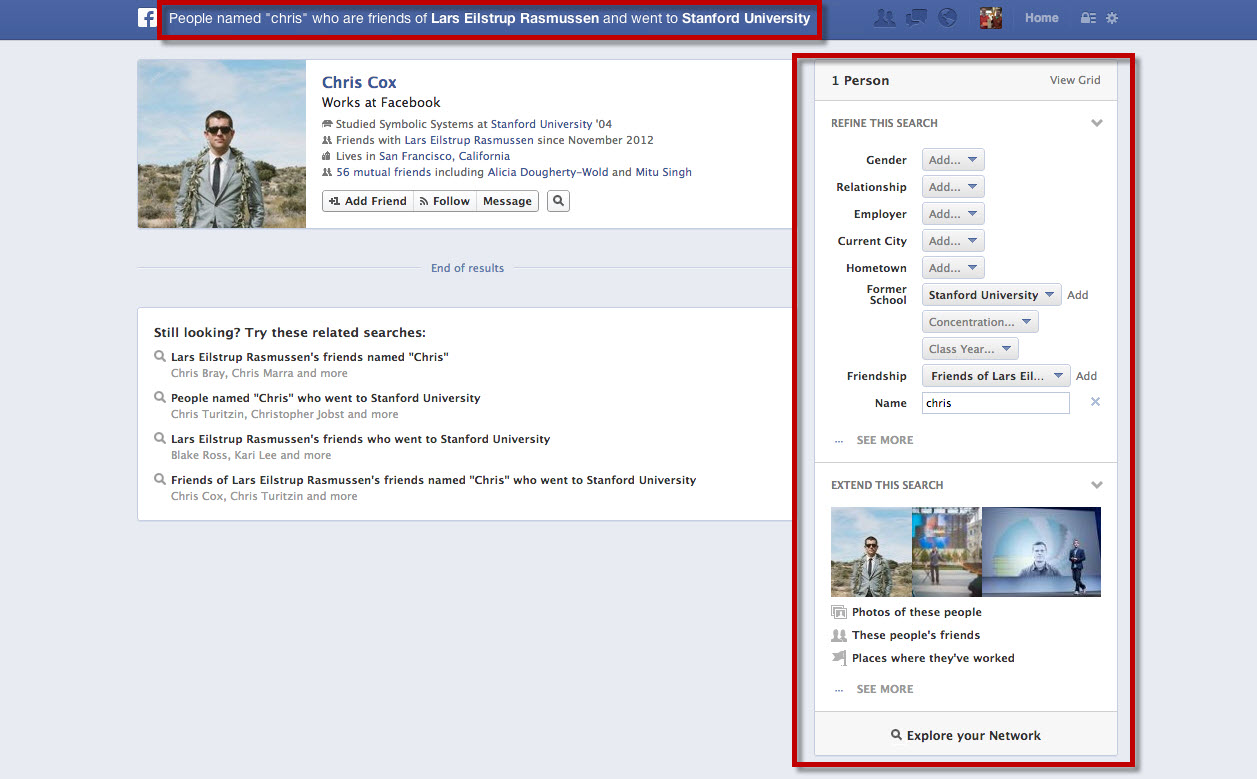Click the magnifier button beside Message

tap(559, 201)
